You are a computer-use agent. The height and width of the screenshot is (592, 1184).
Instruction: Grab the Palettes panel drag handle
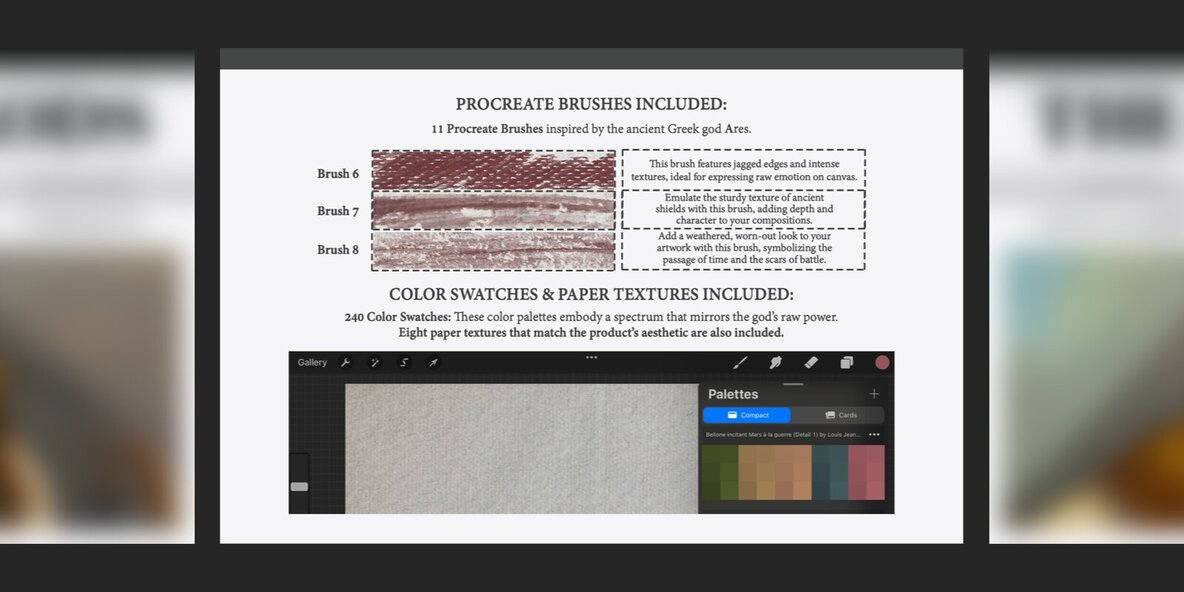[x=793, y=384]
